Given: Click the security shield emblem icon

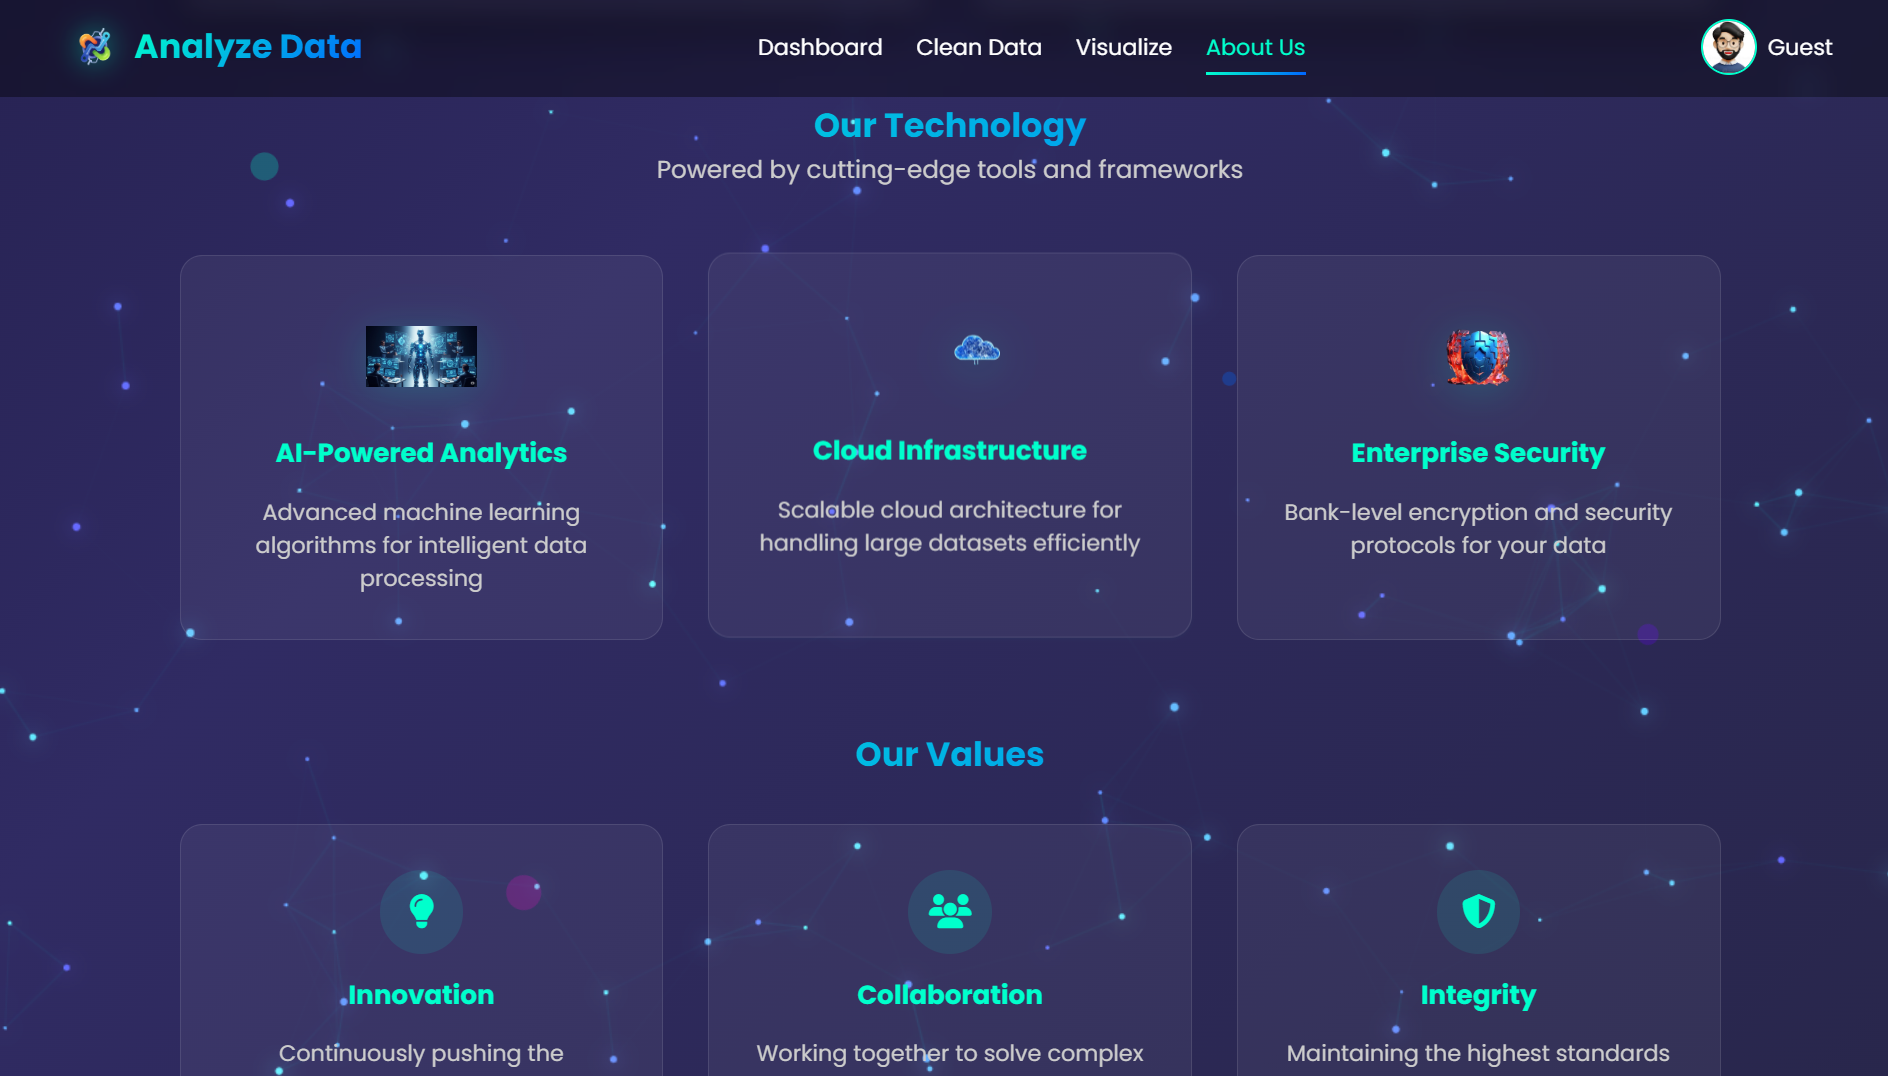Looking at the screenshot, I should [x=1478, y=357].
